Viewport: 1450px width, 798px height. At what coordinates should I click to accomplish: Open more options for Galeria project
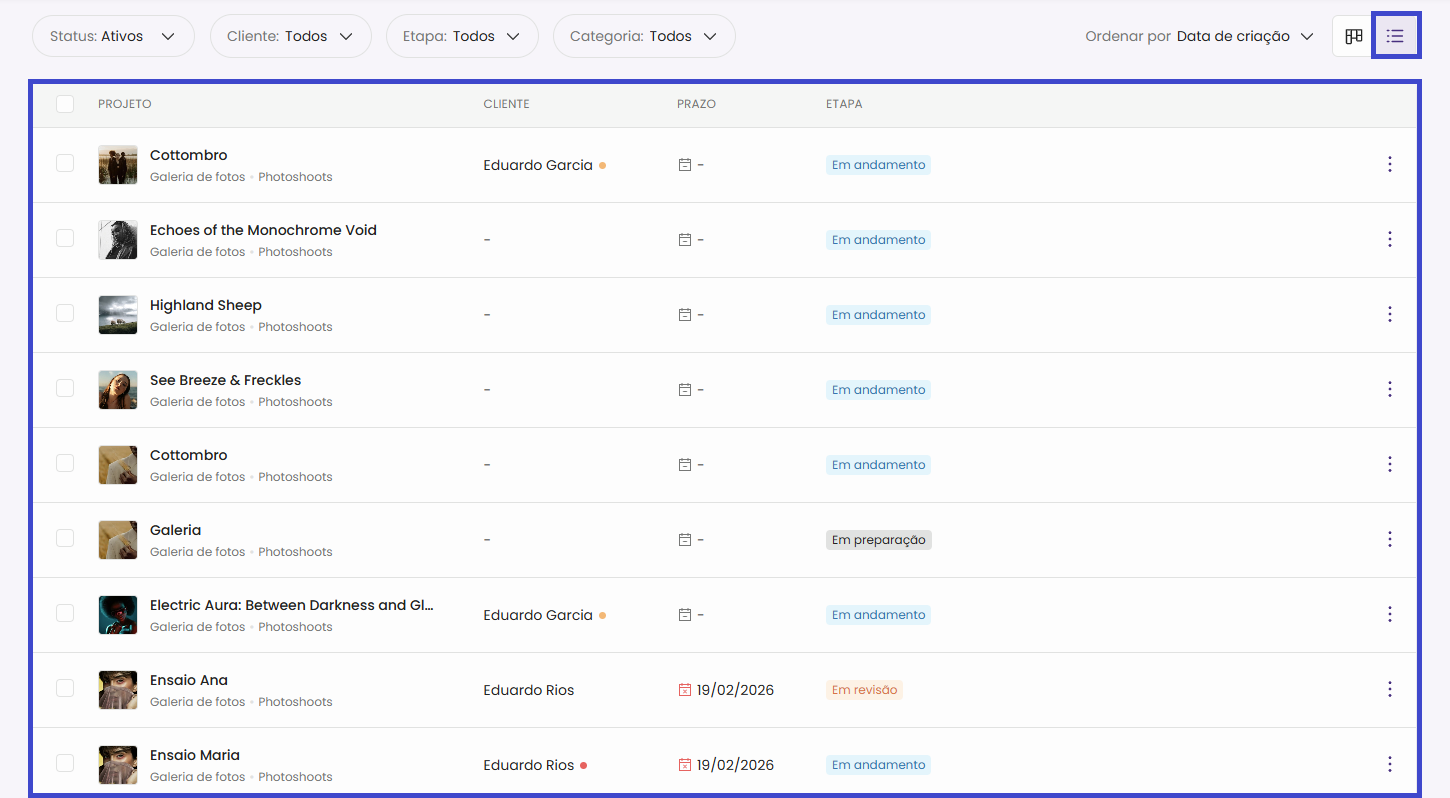1389,540
